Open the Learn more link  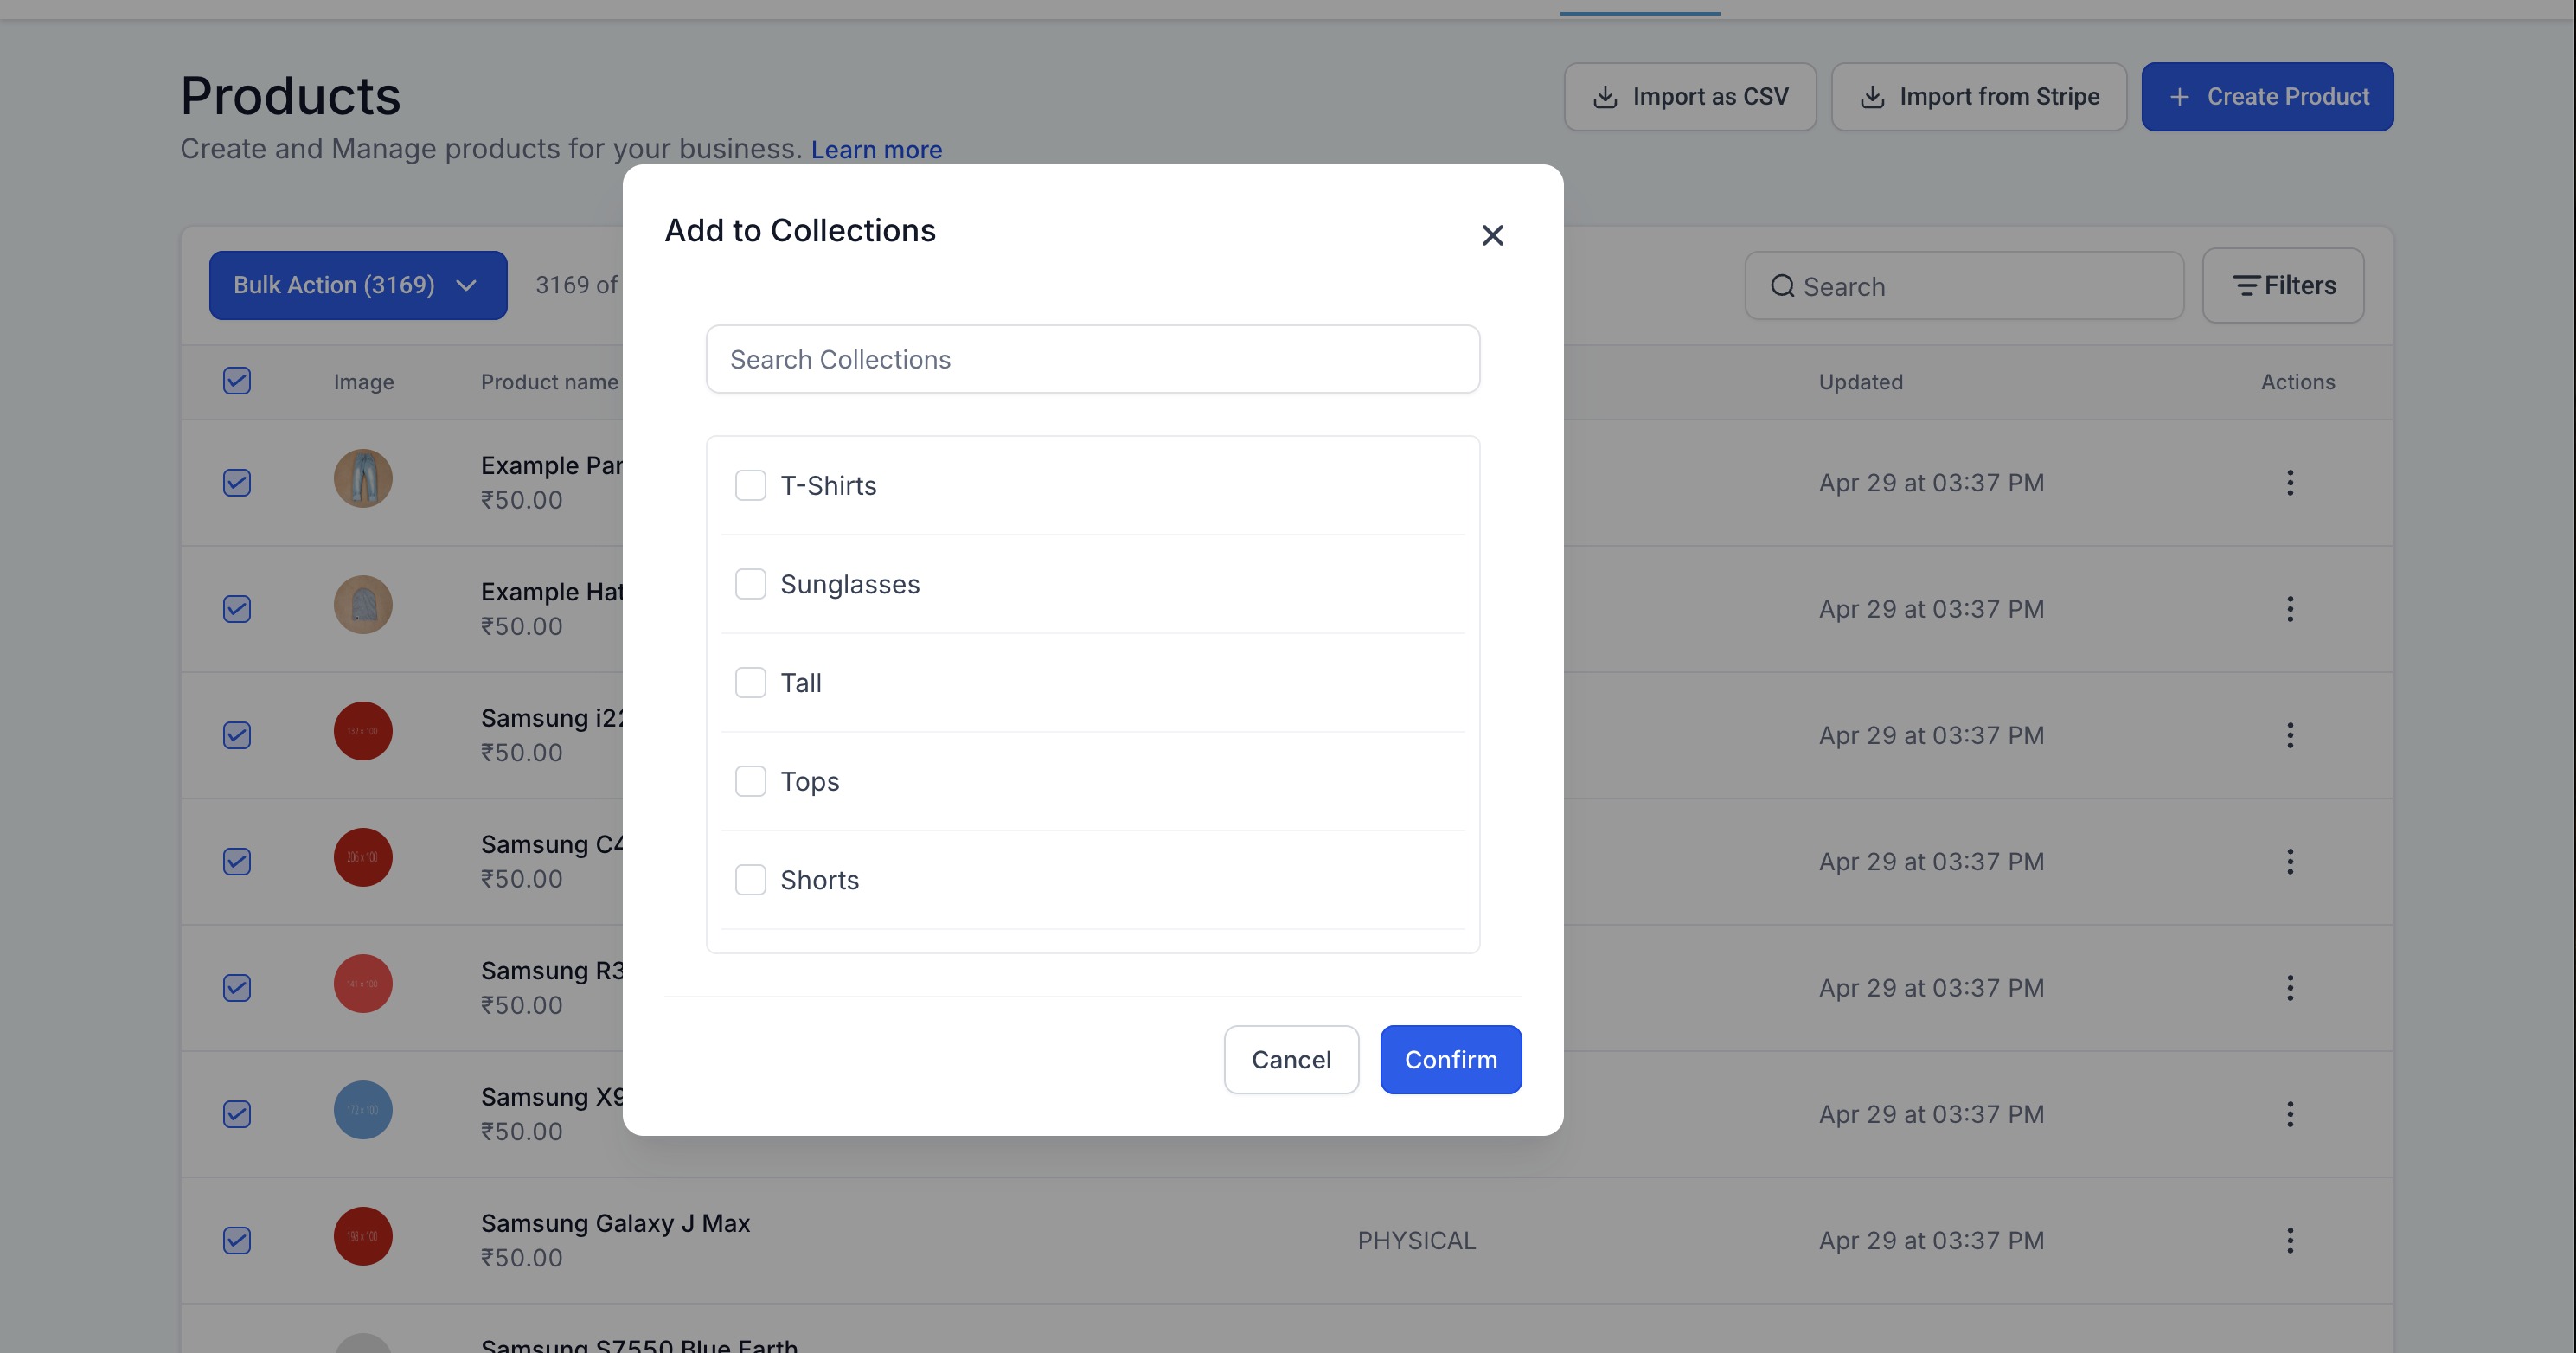point(876,150)
